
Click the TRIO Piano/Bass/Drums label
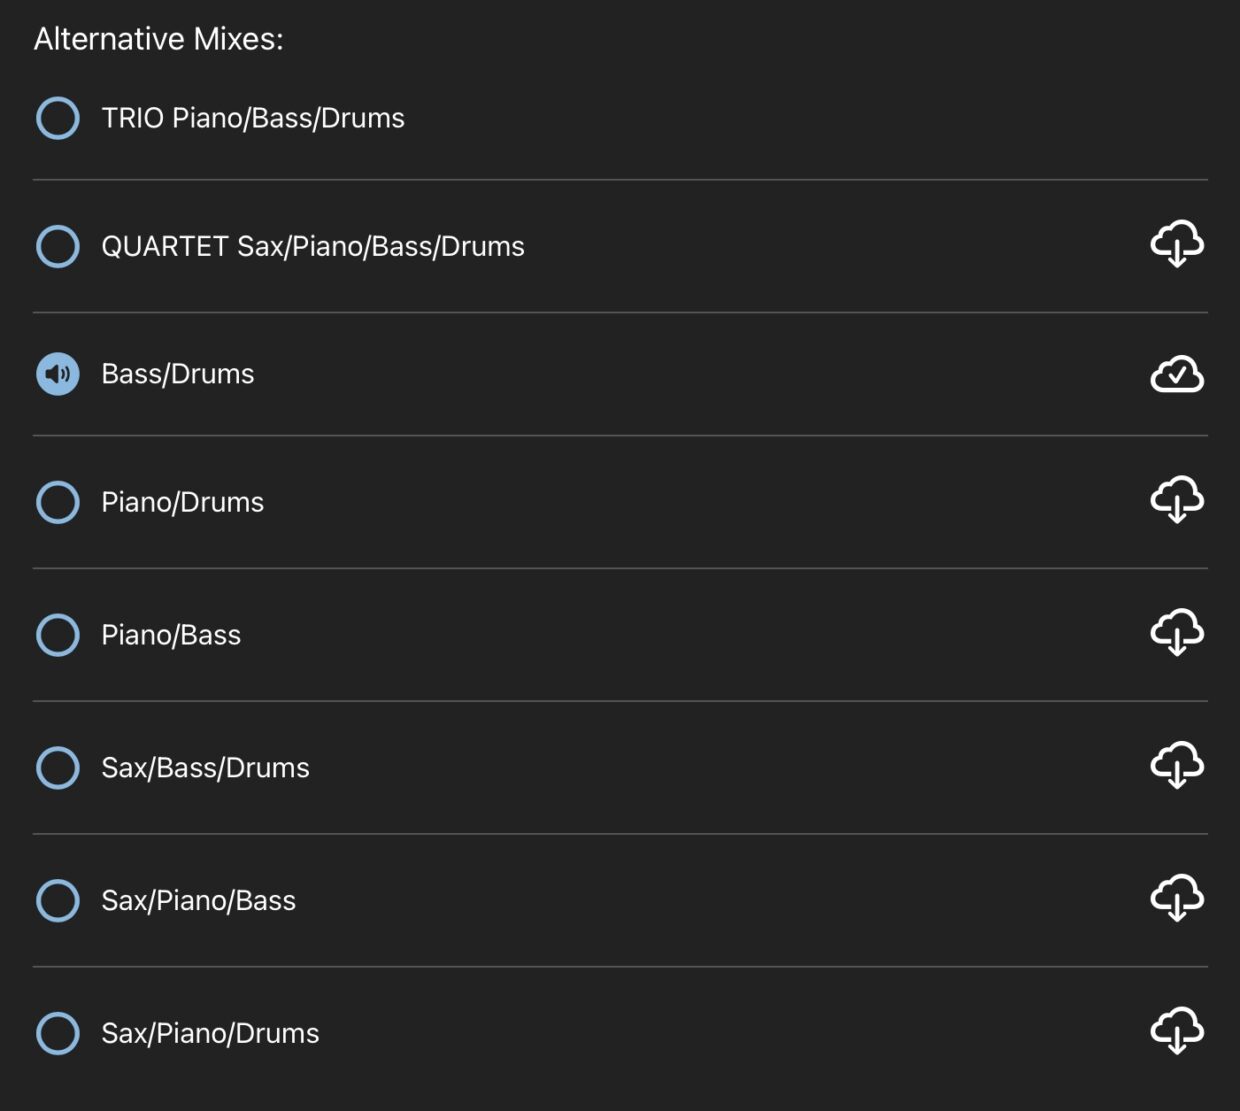[253, 118]
